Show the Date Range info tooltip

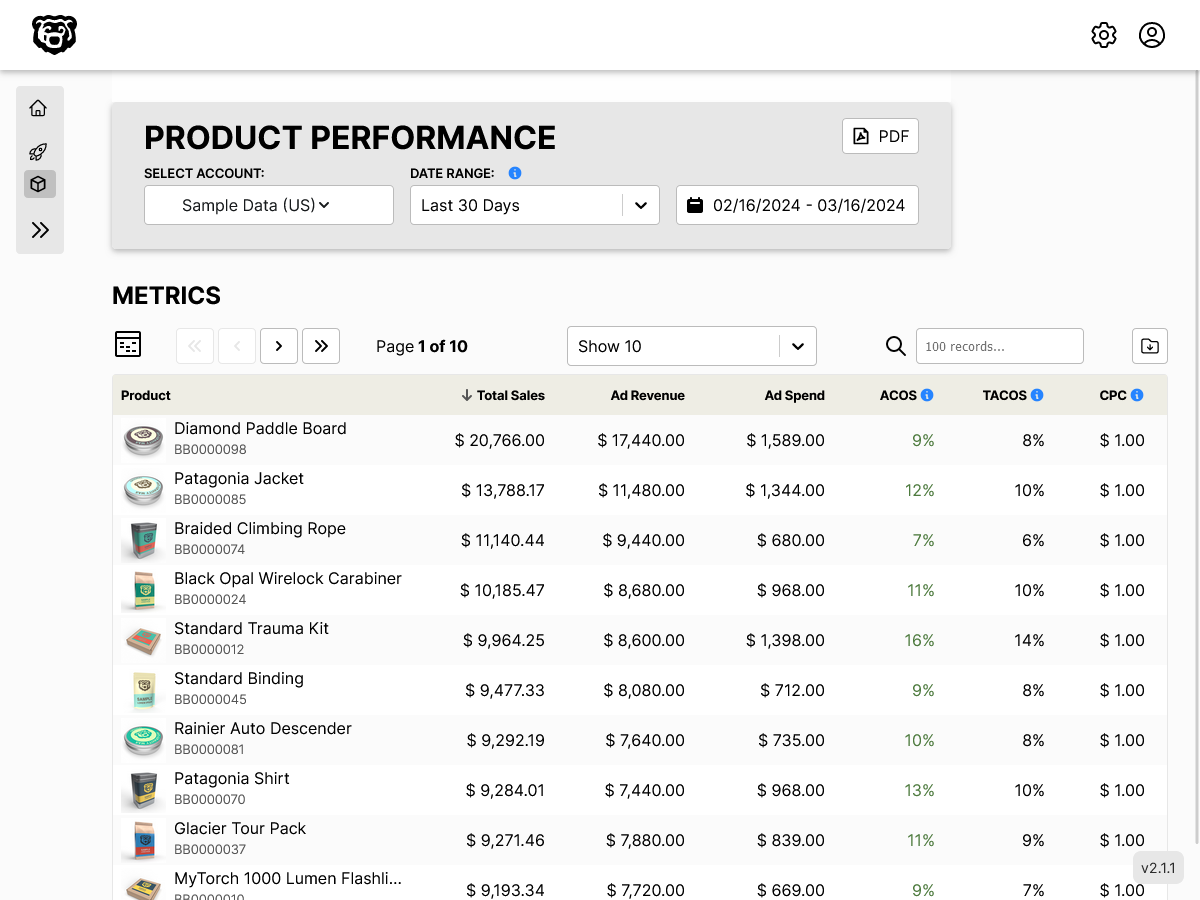point(515,173)
